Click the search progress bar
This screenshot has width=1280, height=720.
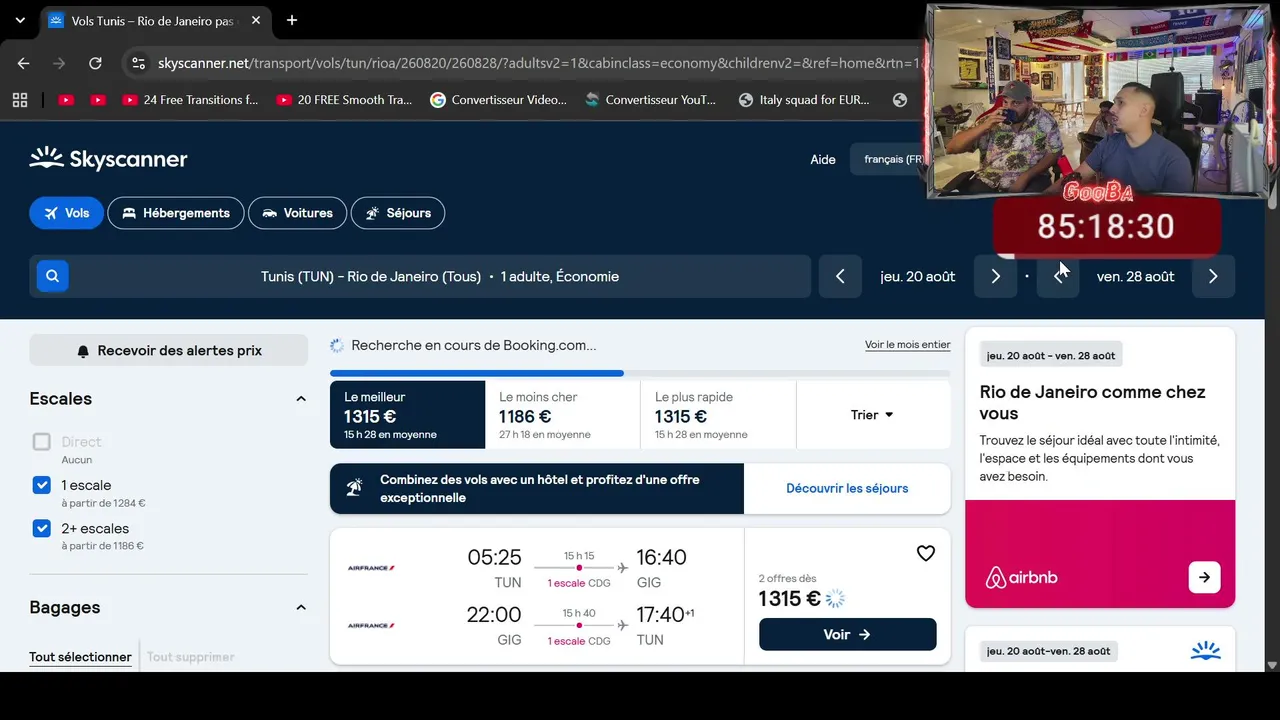pyautogui.click(x=640, y=373)
